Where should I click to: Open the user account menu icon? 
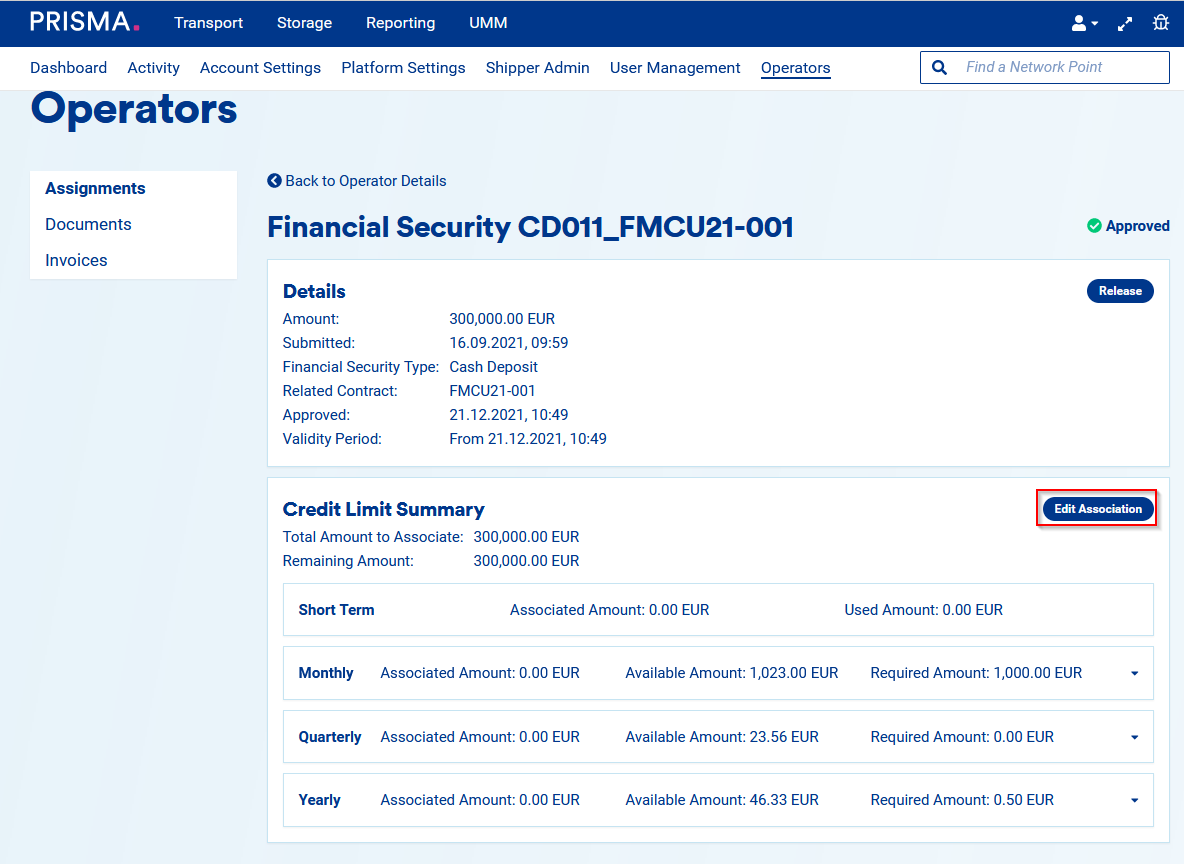[1084, 23]
